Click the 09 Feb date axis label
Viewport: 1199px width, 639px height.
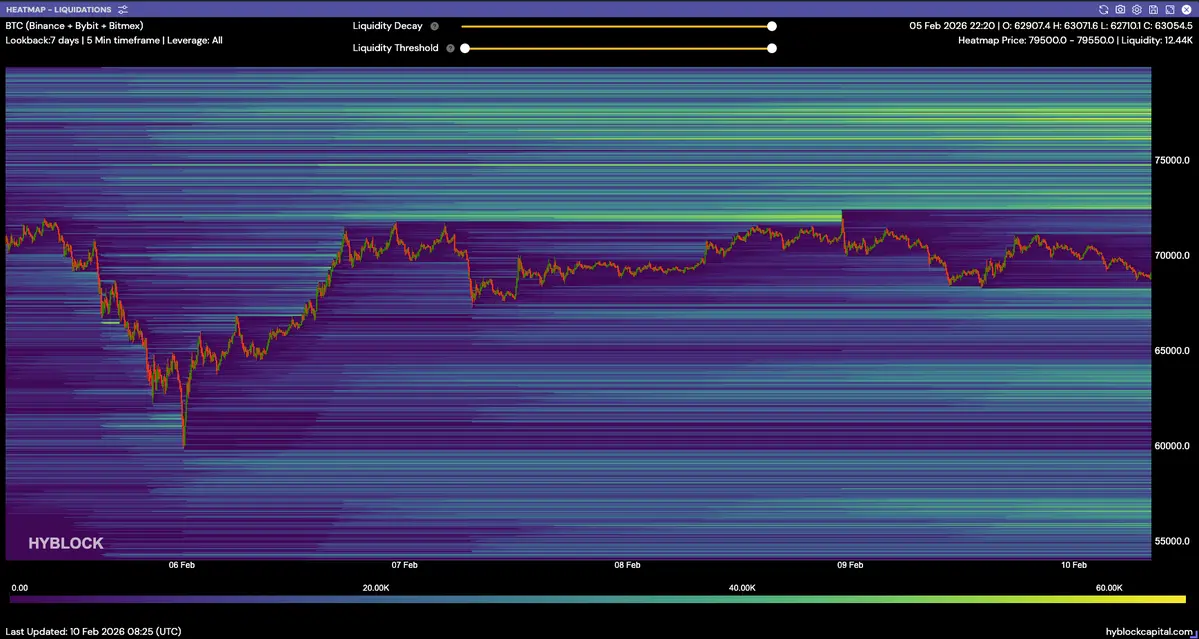(x=850, y=565)
